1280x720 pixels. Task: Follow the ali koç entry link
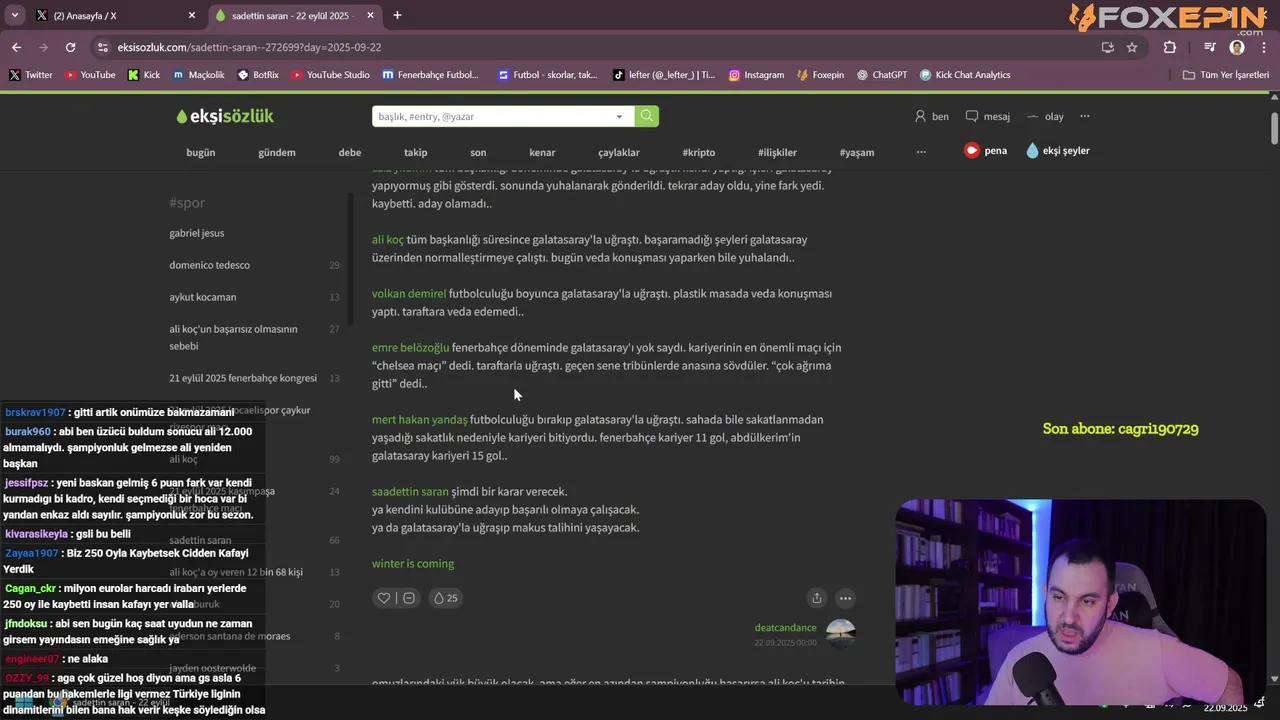[x=388, y=240]
